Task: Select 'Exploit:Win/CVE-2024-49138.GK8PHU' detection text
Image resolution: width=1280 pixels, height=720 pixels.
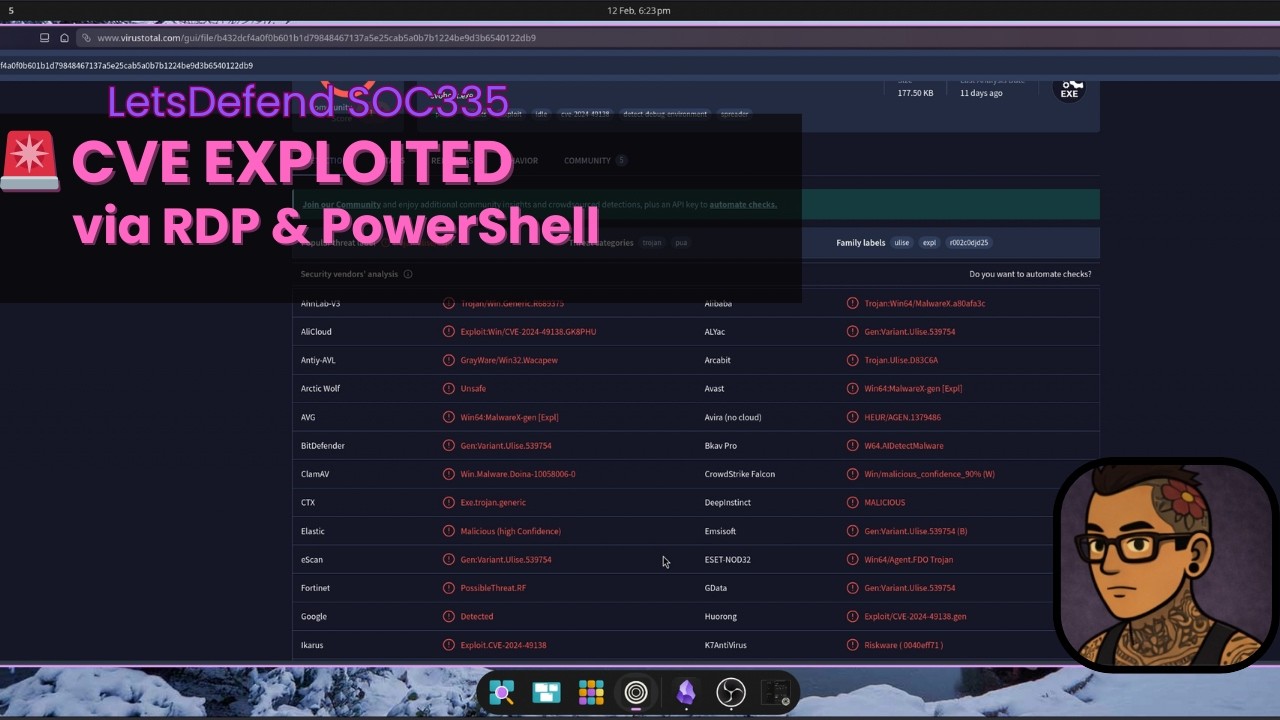Action: tap(528, 332)
